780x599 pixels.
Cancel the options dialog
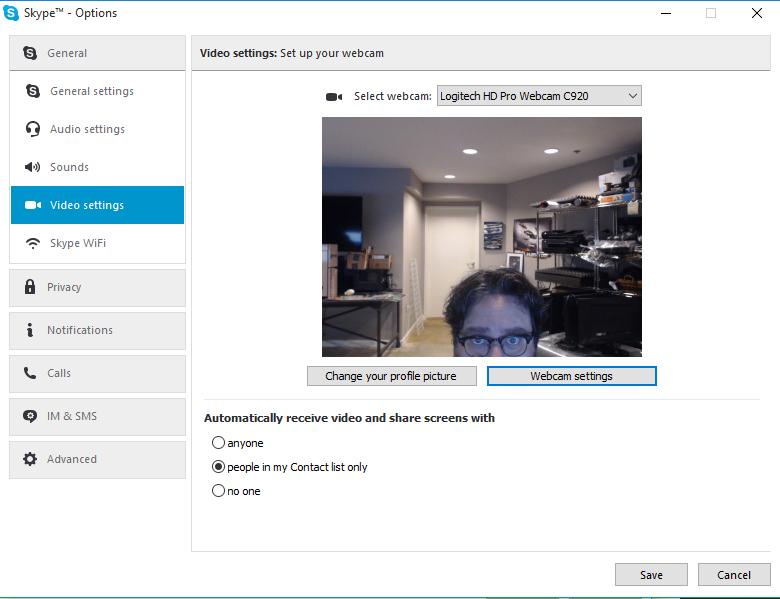tap(734, 575)
